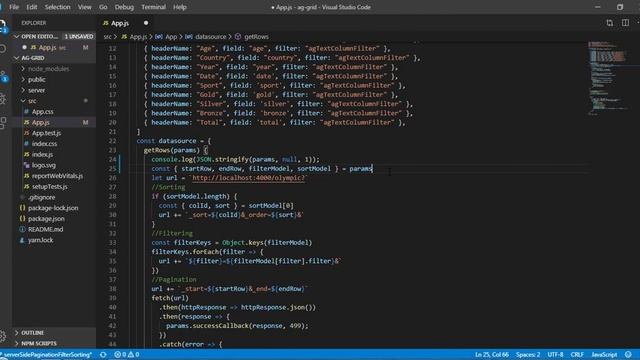640x360 pixels.
Task: Click the feedback smiley icon in status bar
Action: 628,354
